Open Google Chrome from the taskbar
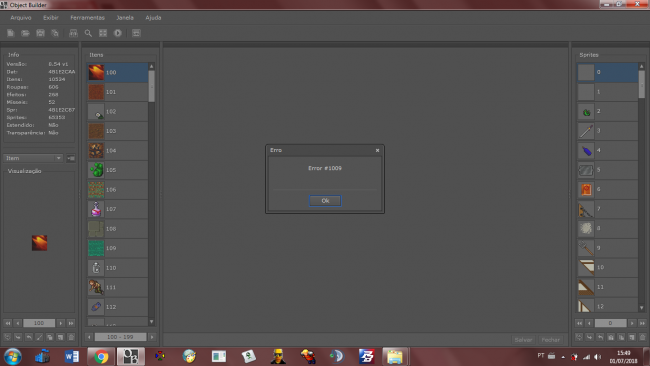This screenshot has height=366, width=650. (101, 356)
